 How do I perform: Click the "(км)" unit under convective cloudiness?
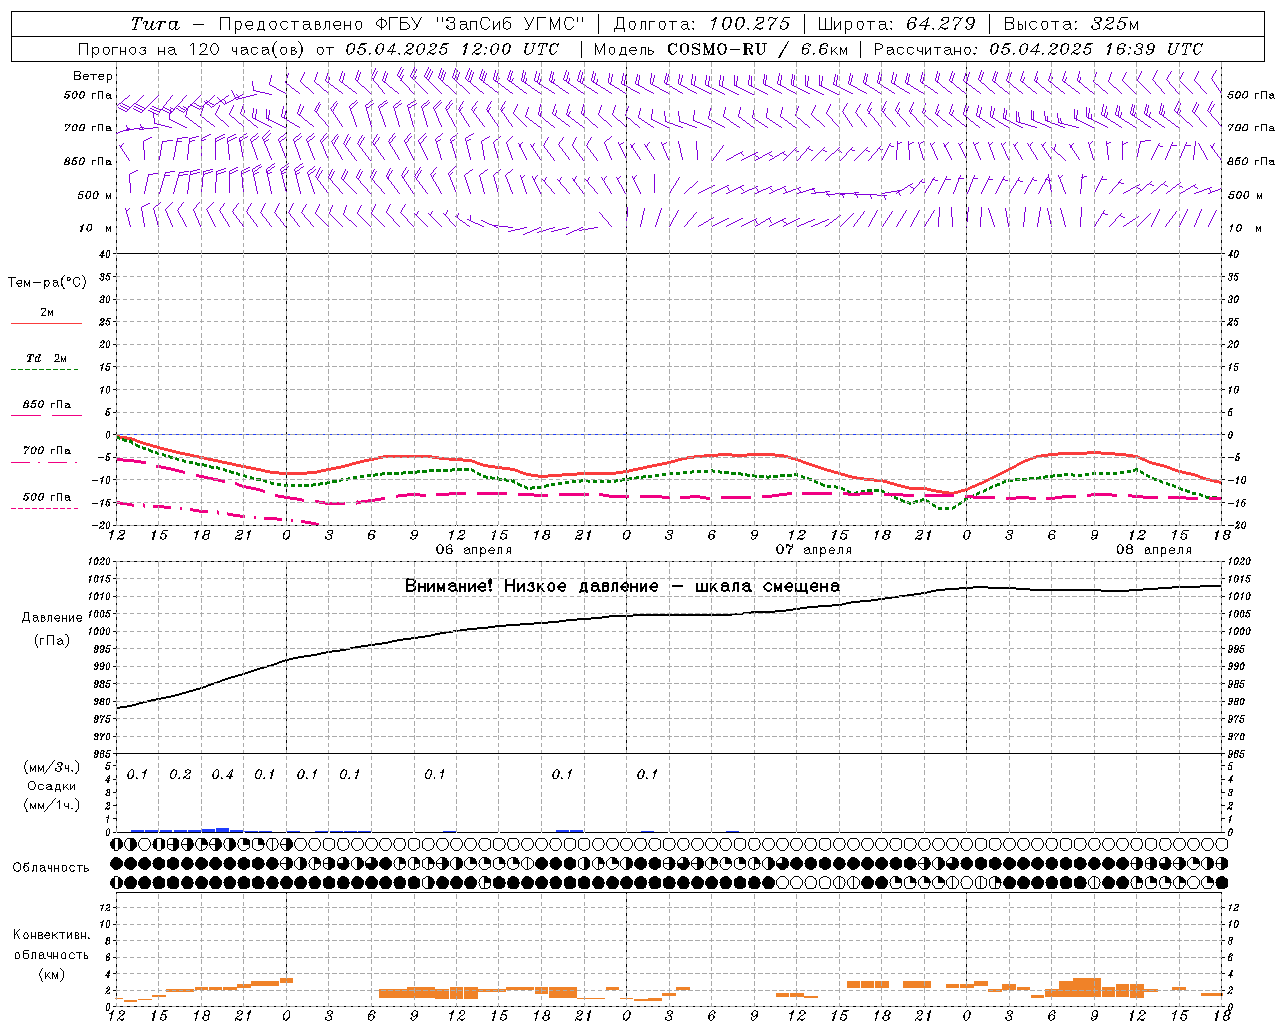[51, 974]
